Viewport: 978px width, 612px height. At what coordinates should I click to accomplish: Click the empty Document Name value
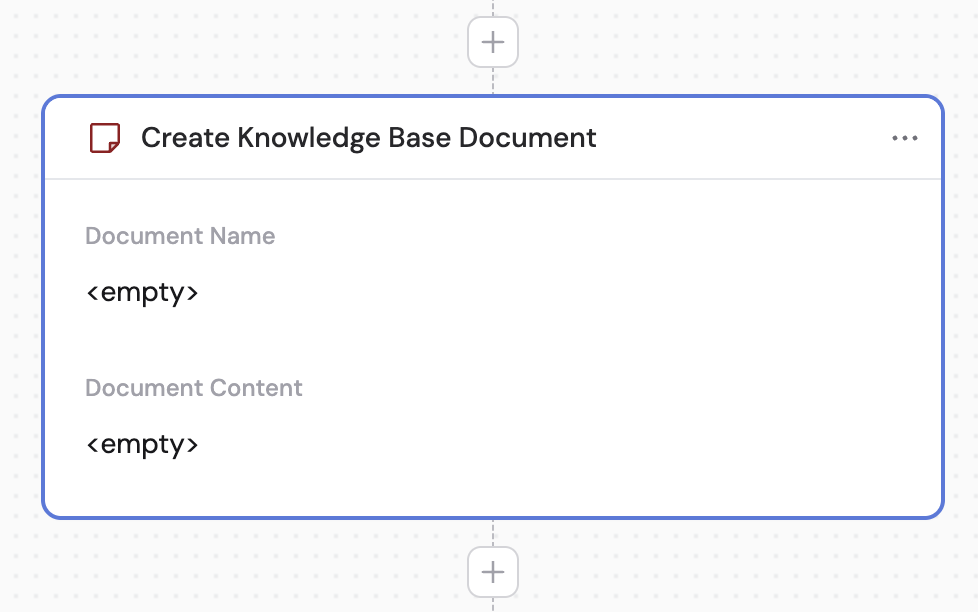pyautogui.click(x=143, y=292)
